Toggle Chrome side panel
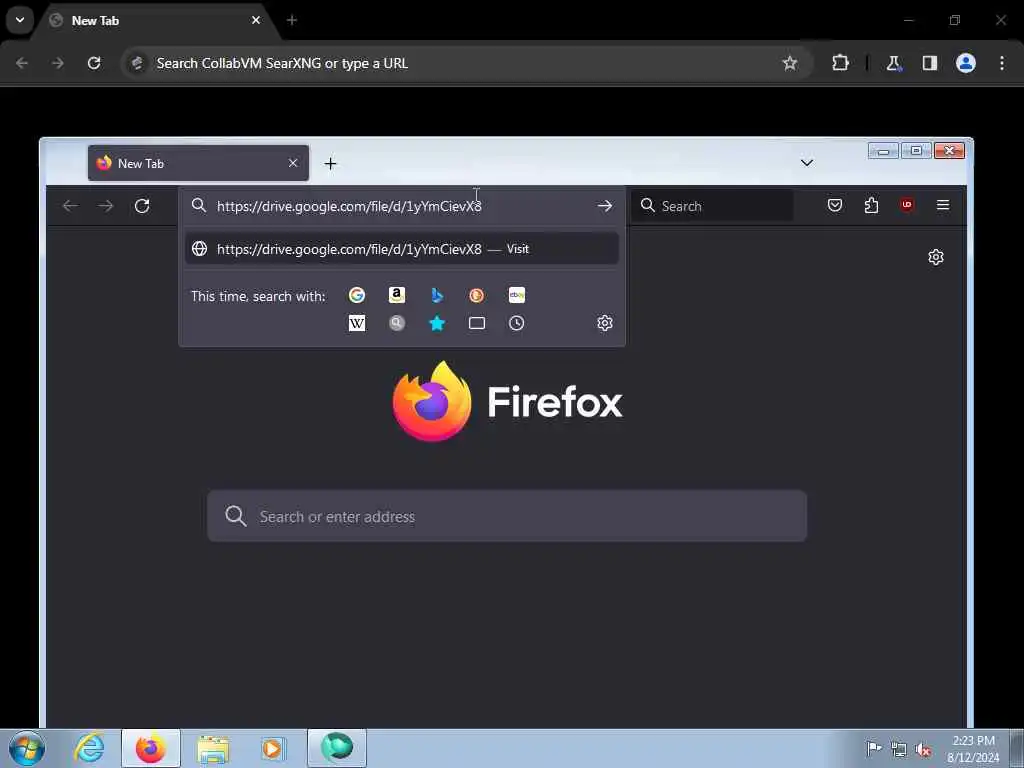Image resolution: width=1024 pixels, height=768 pixels. click(930, 63)
